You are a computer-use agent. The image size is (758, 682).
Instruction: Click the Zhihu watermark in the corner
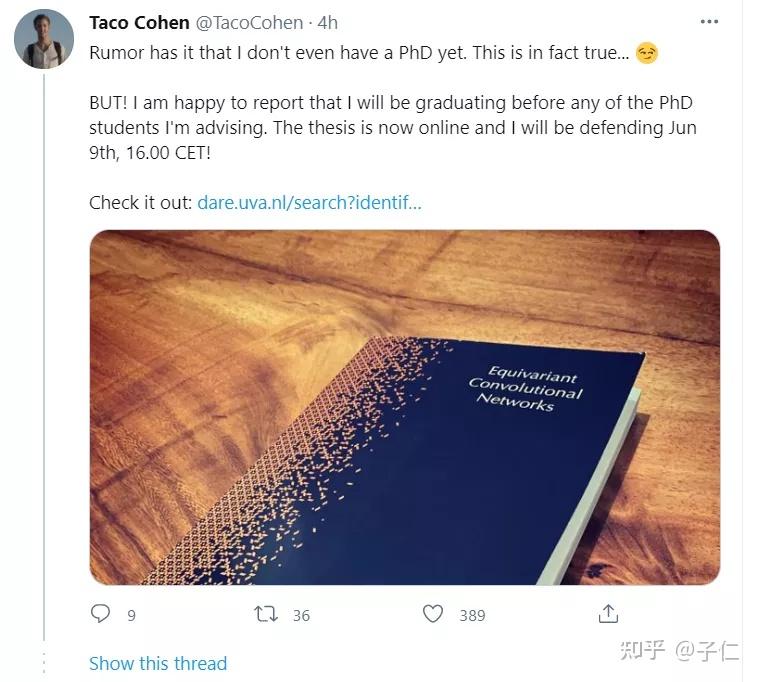pyautogui.click(x=680, y=653)
